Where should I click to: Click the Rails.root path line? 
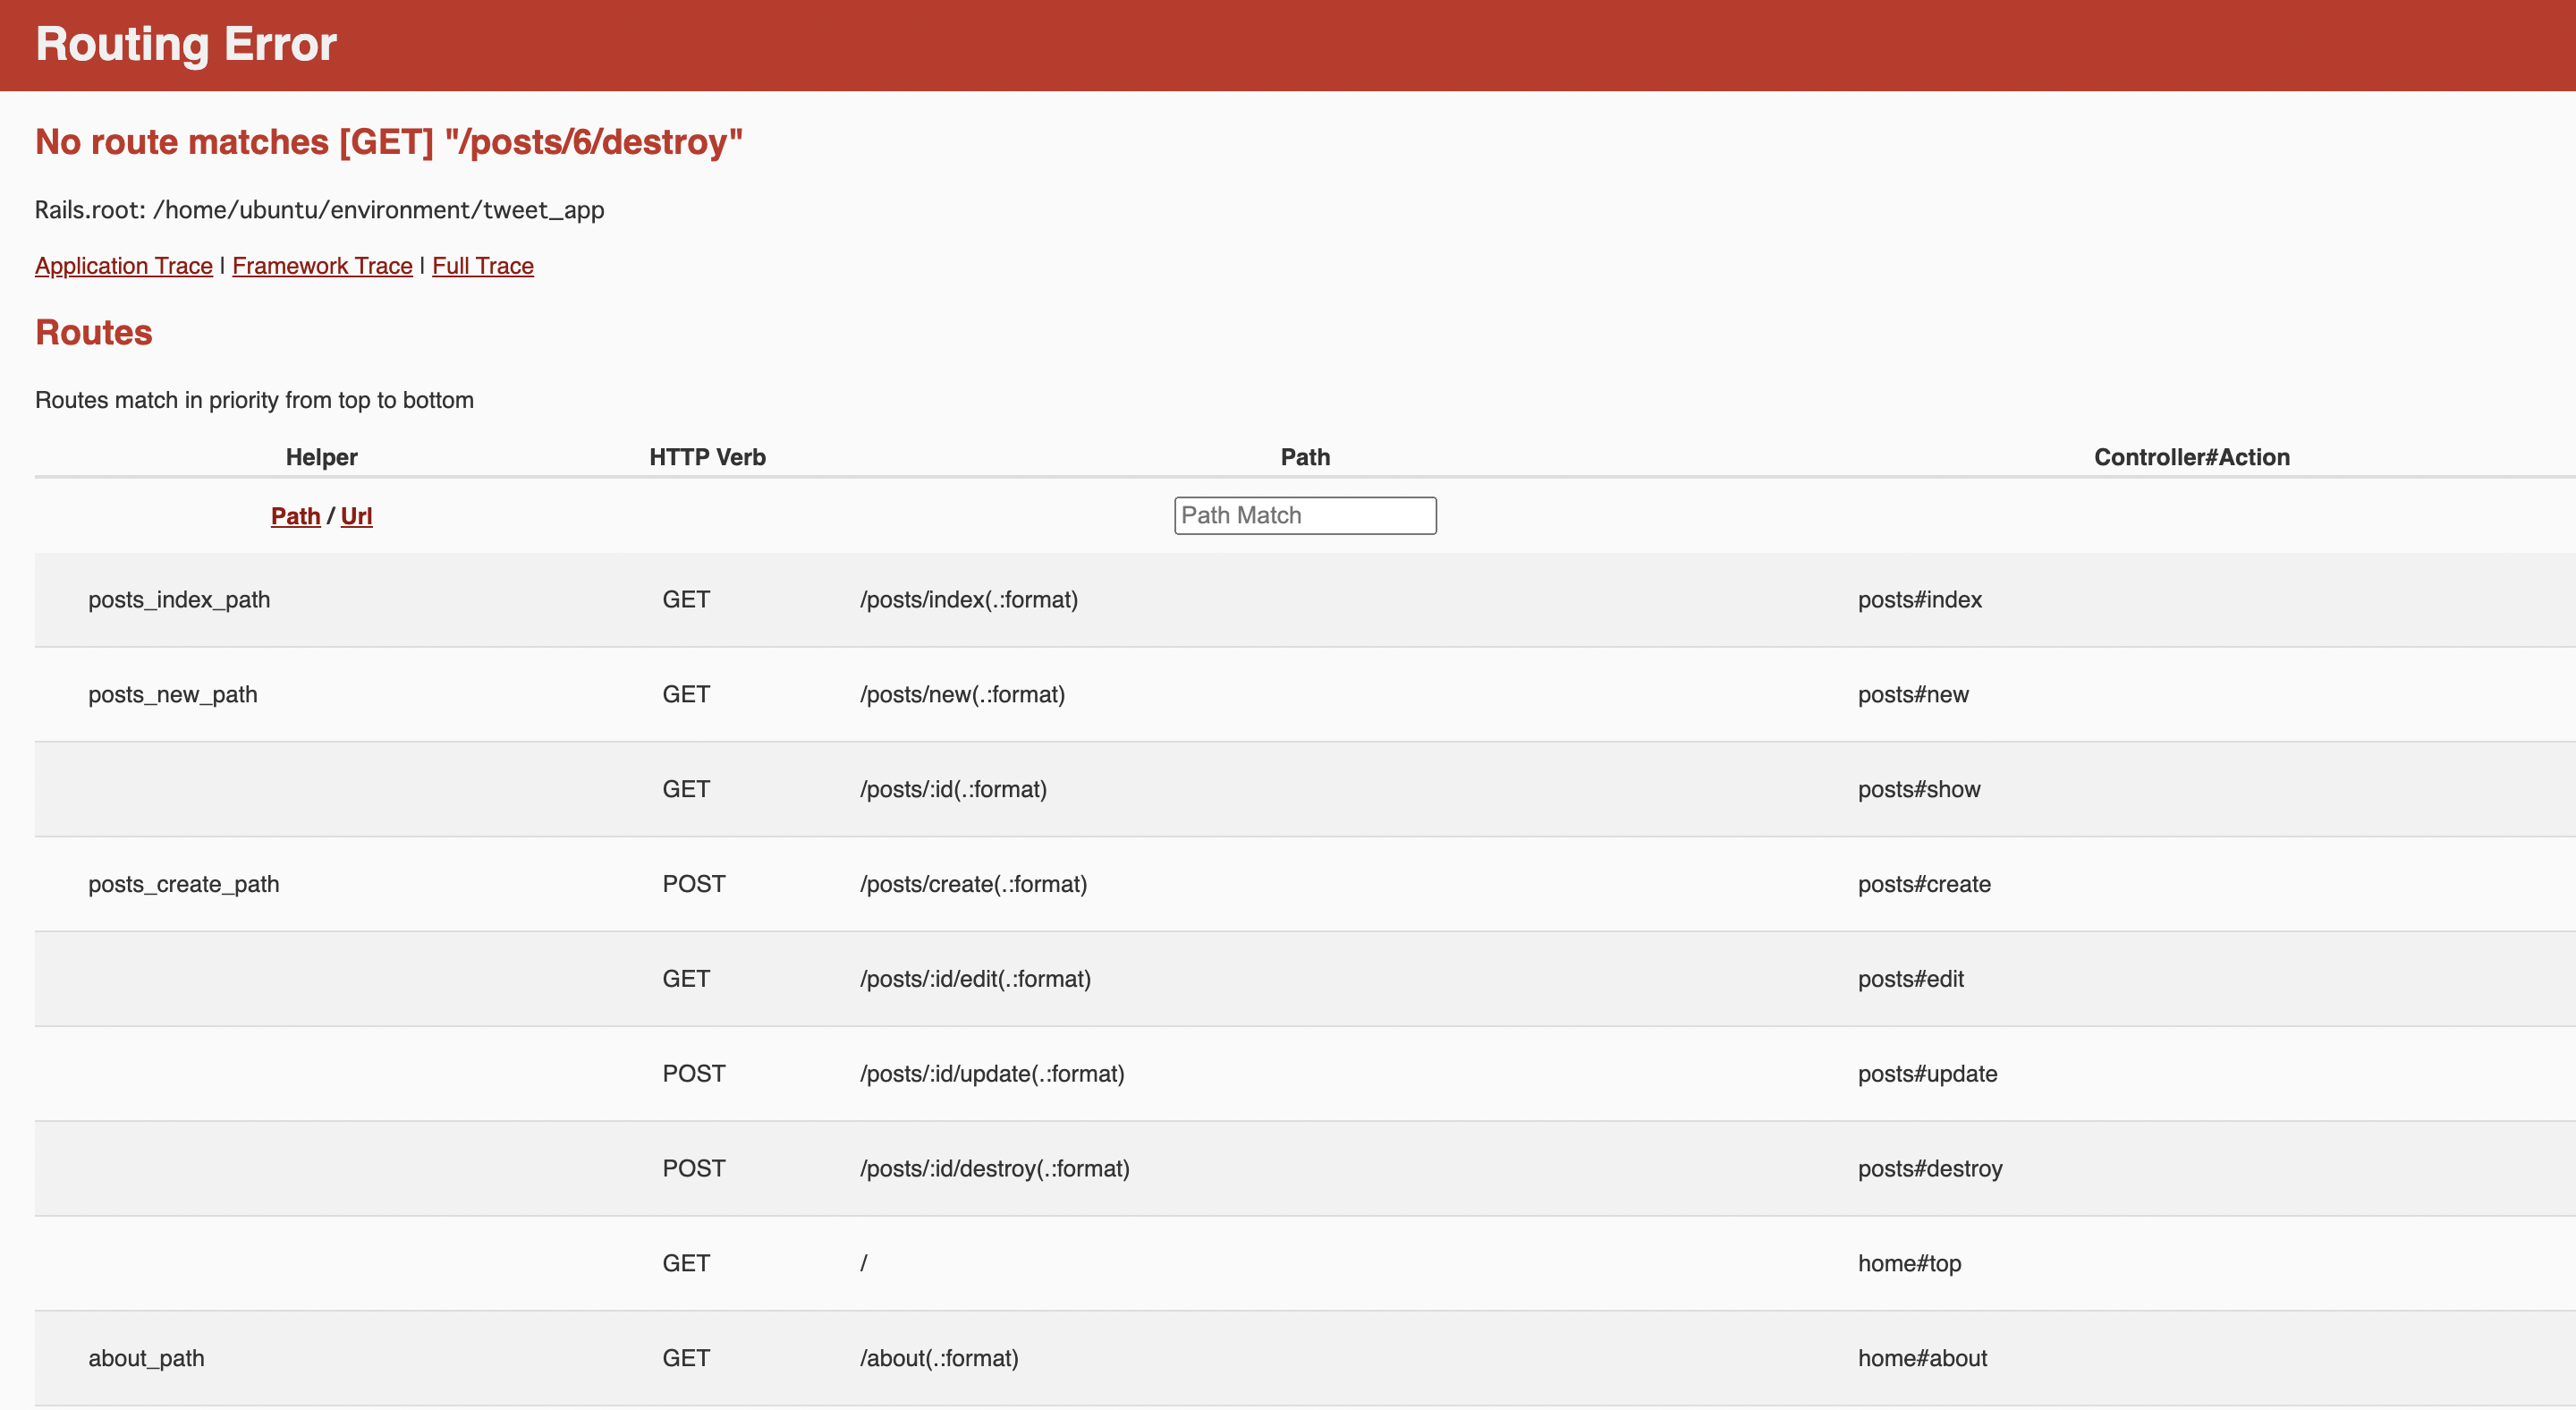tap(320, 210)
